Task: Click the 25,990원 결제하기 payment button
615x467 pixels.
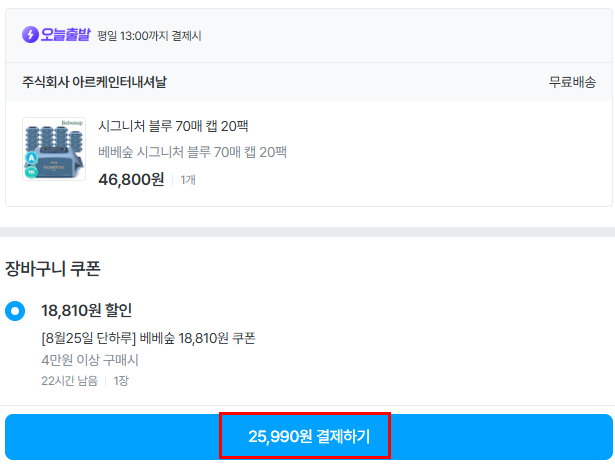Action: pyautogui.click(x=309, y=437)
